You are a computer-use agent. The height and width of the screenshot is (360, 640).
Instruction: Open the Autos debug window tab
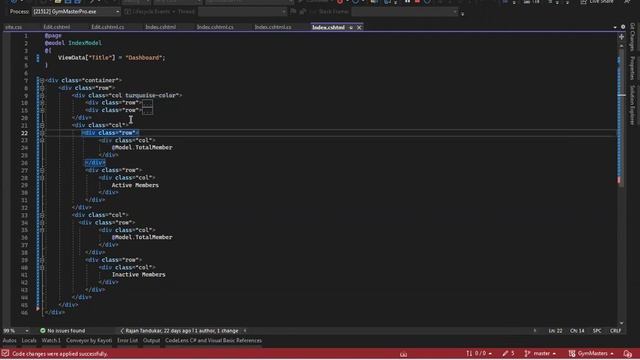(9, 340)
